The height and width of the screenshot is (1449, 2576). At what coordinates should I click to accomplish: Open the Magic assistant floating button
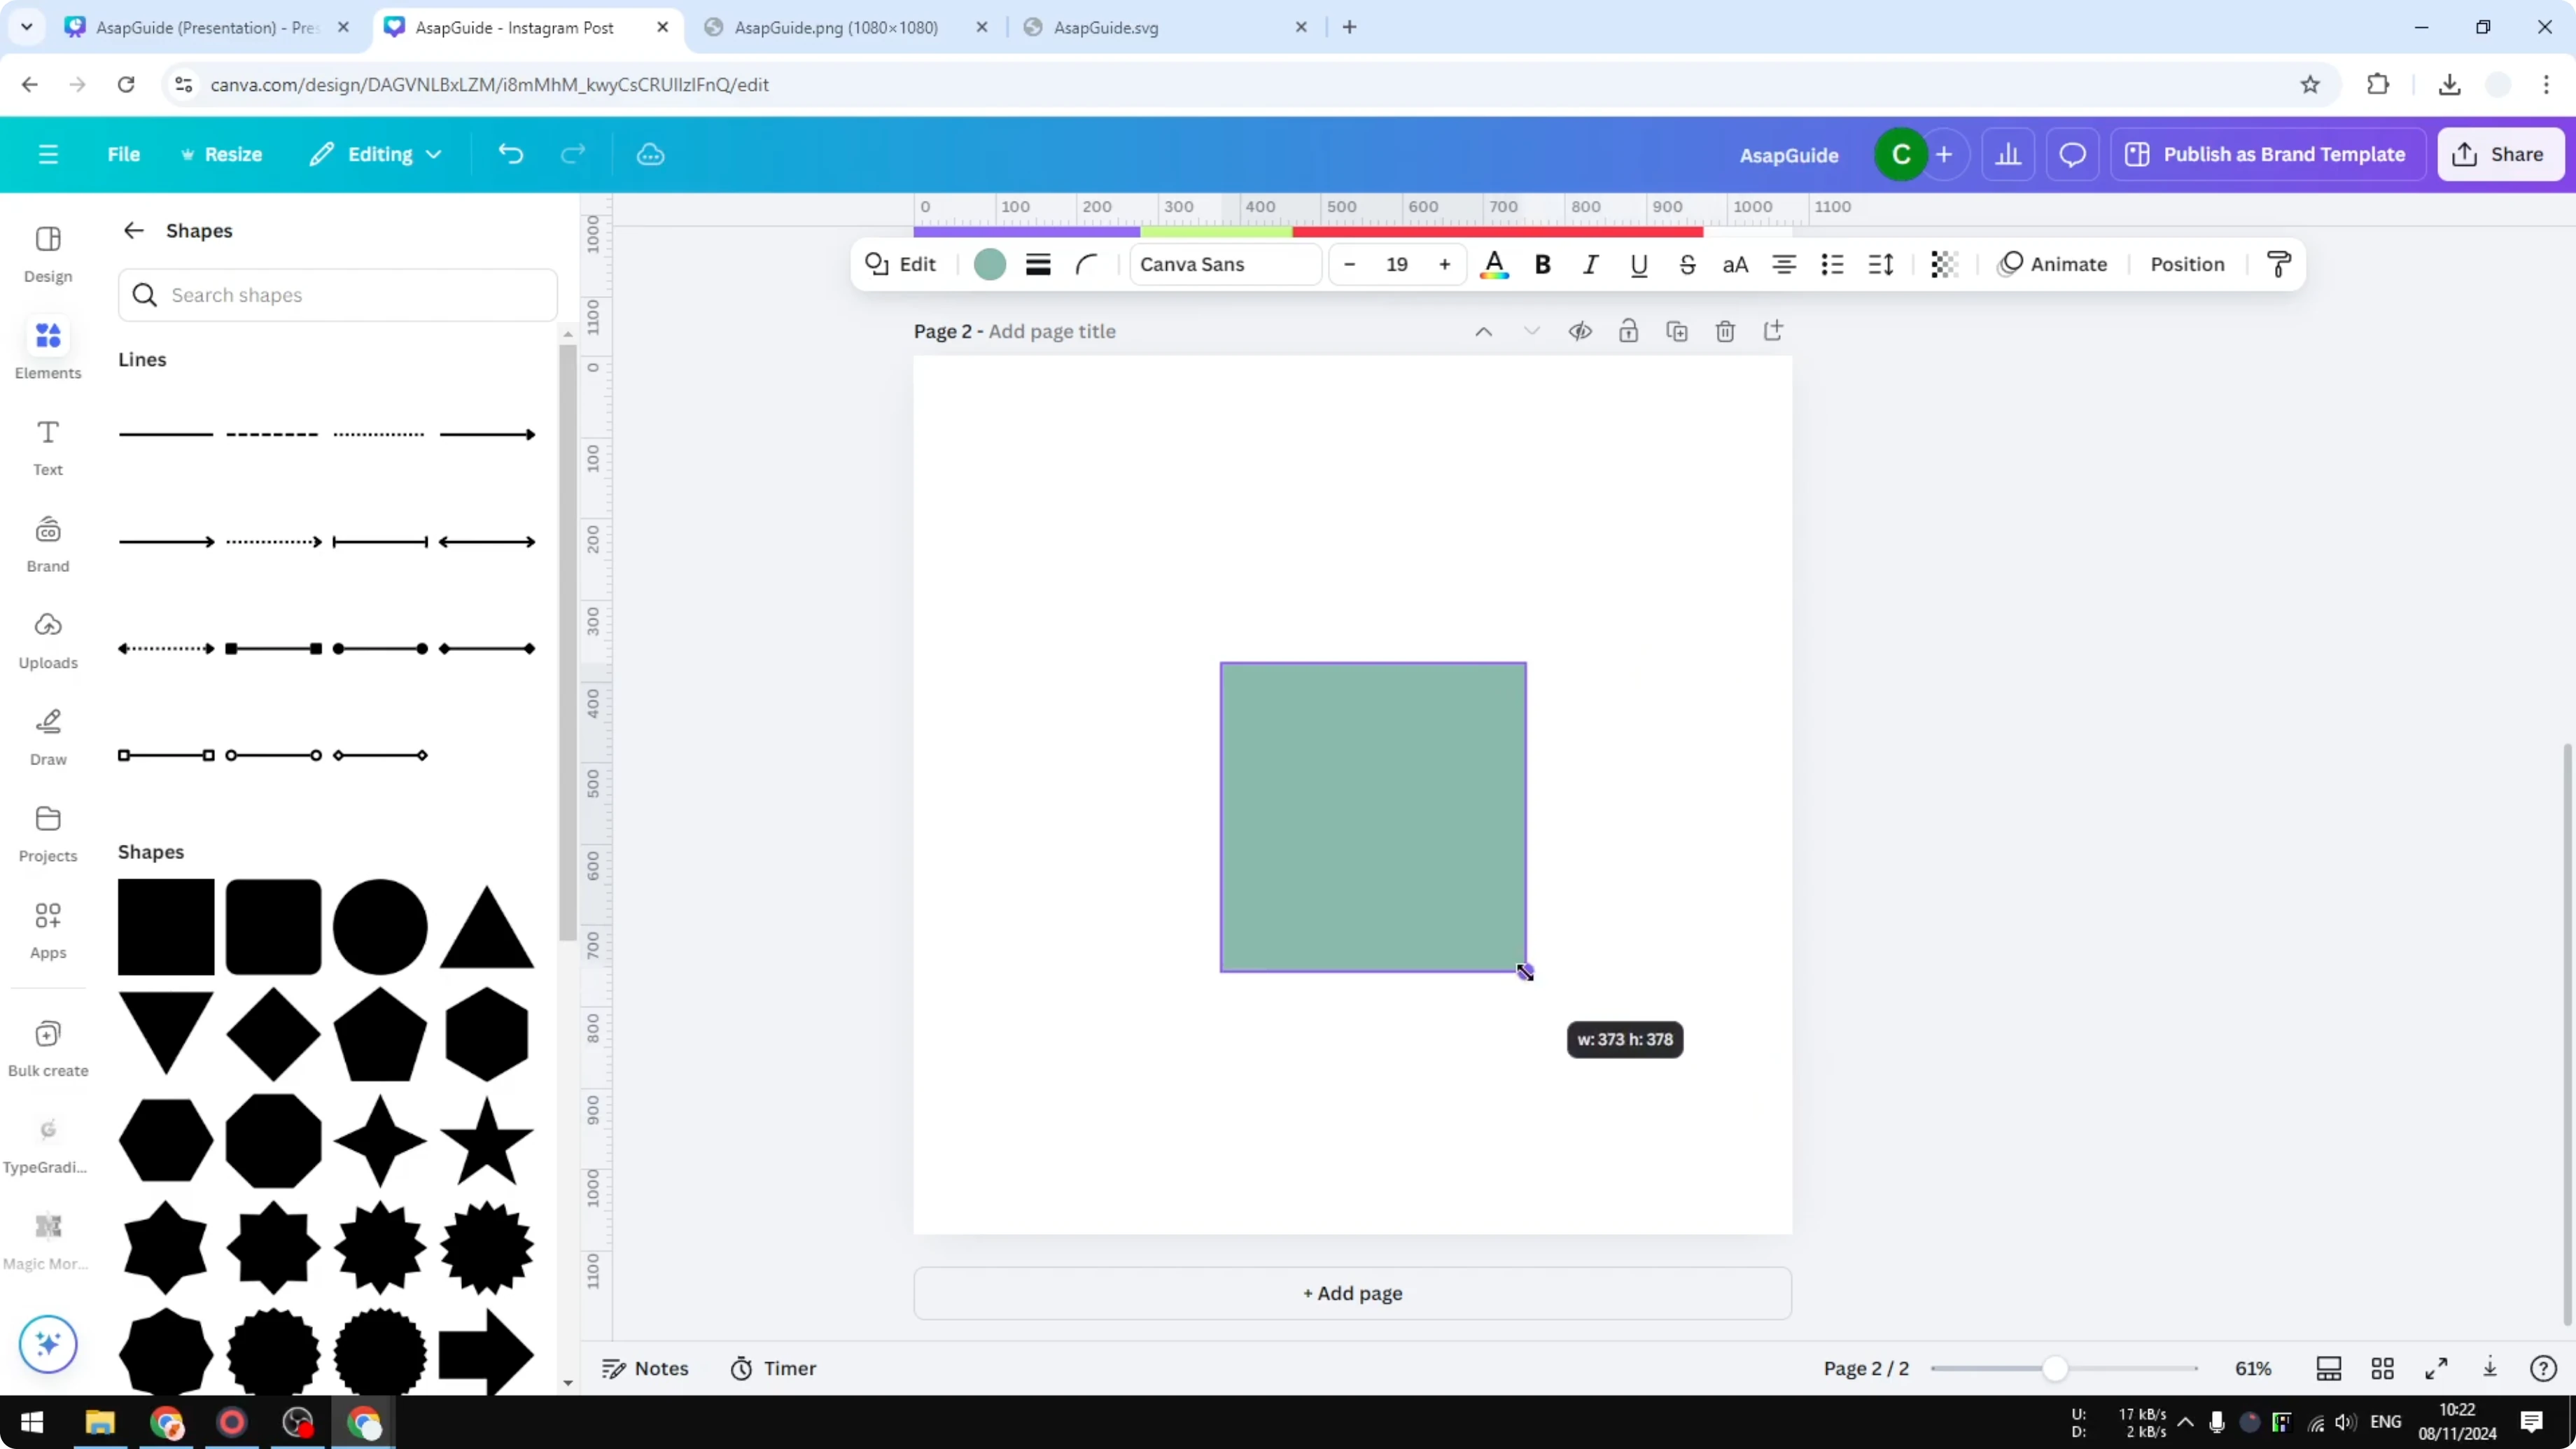(x=47, y=1344)
